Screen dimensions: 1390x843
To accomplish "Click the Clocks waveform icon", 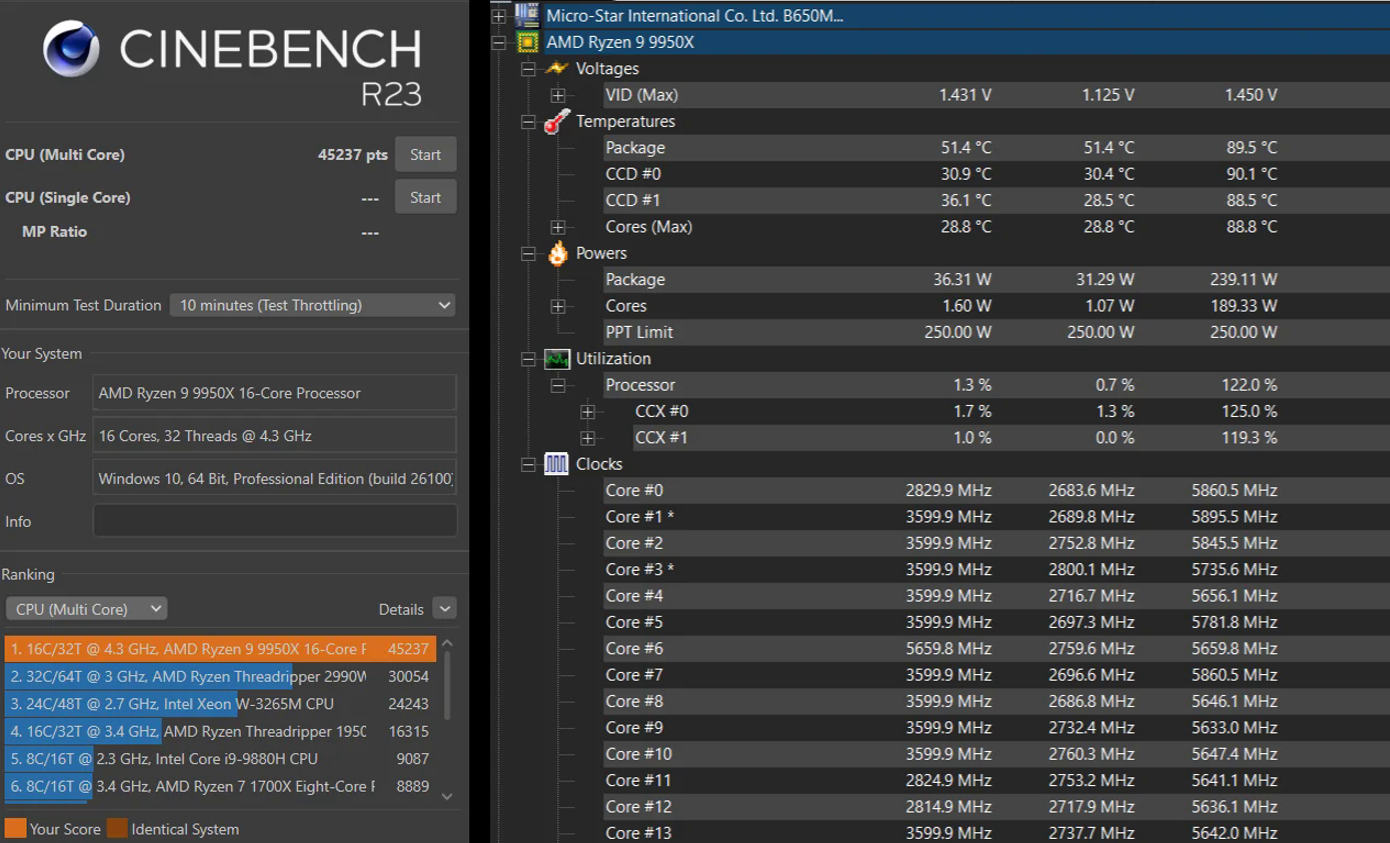I will [557, 464].
